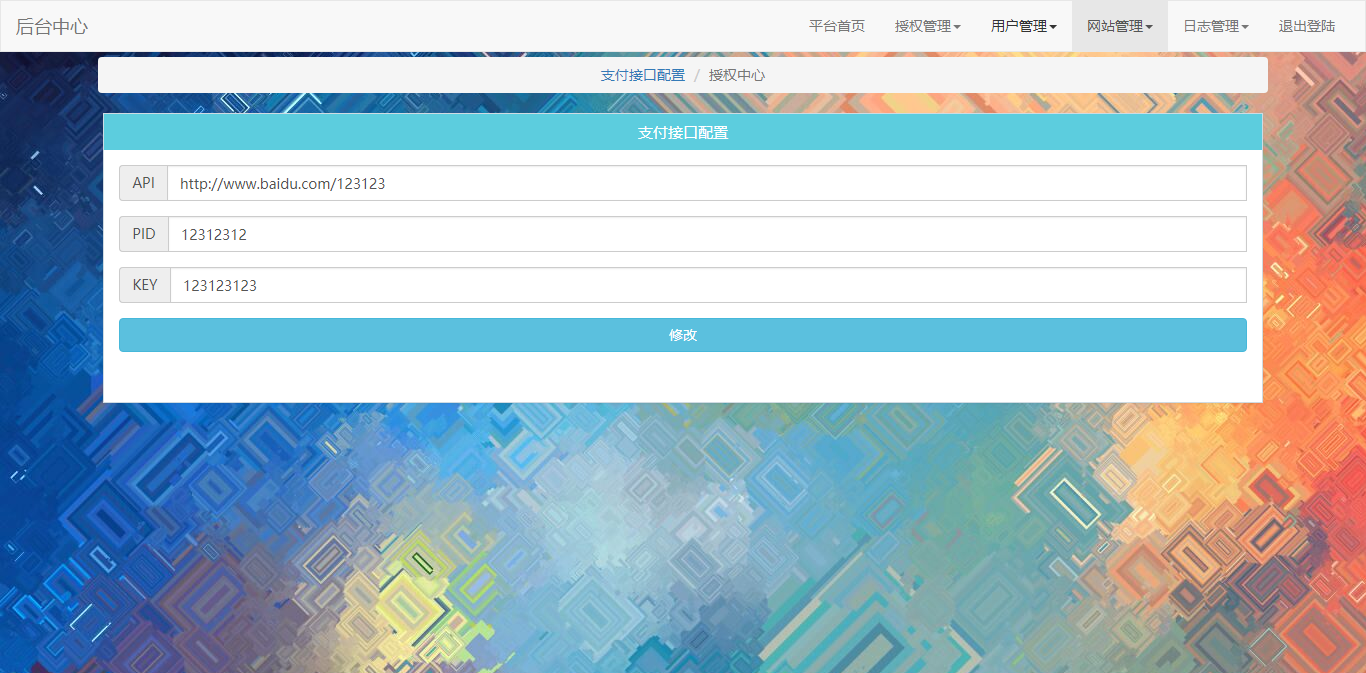
Task: Click the caret arrow beside 用户管理
Action: [x=1053, y=27]
